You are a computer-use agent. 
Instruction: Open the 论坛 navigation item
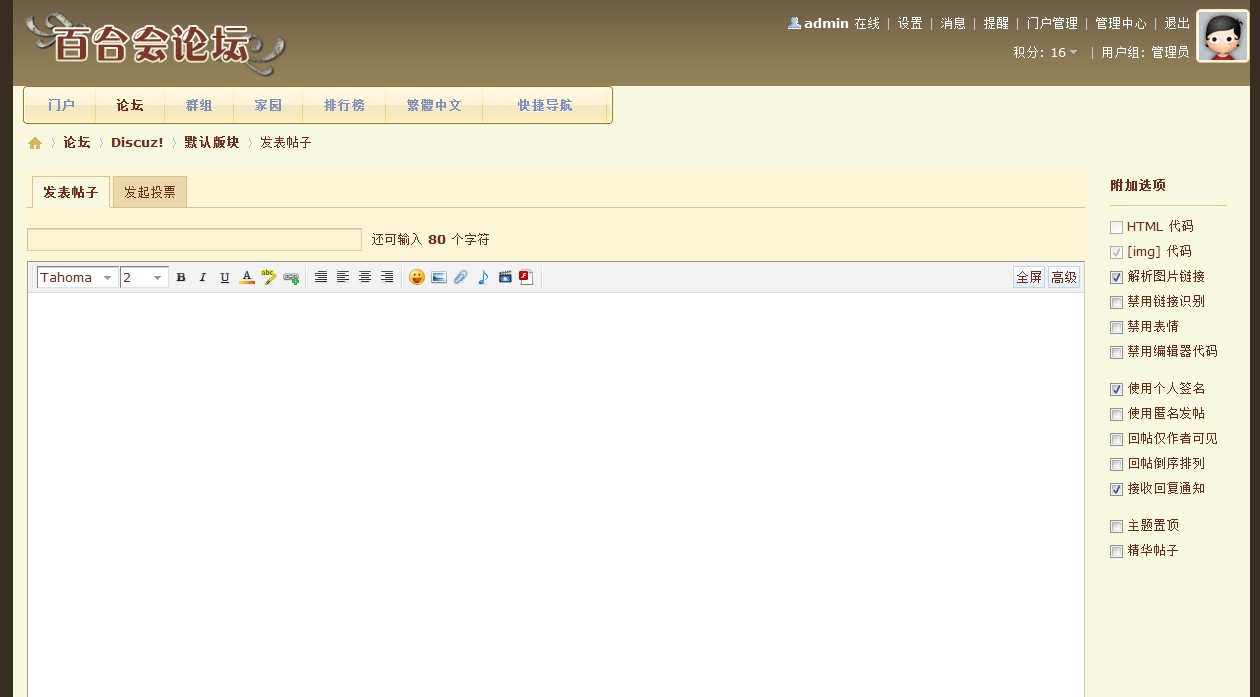tap(130, 105)
